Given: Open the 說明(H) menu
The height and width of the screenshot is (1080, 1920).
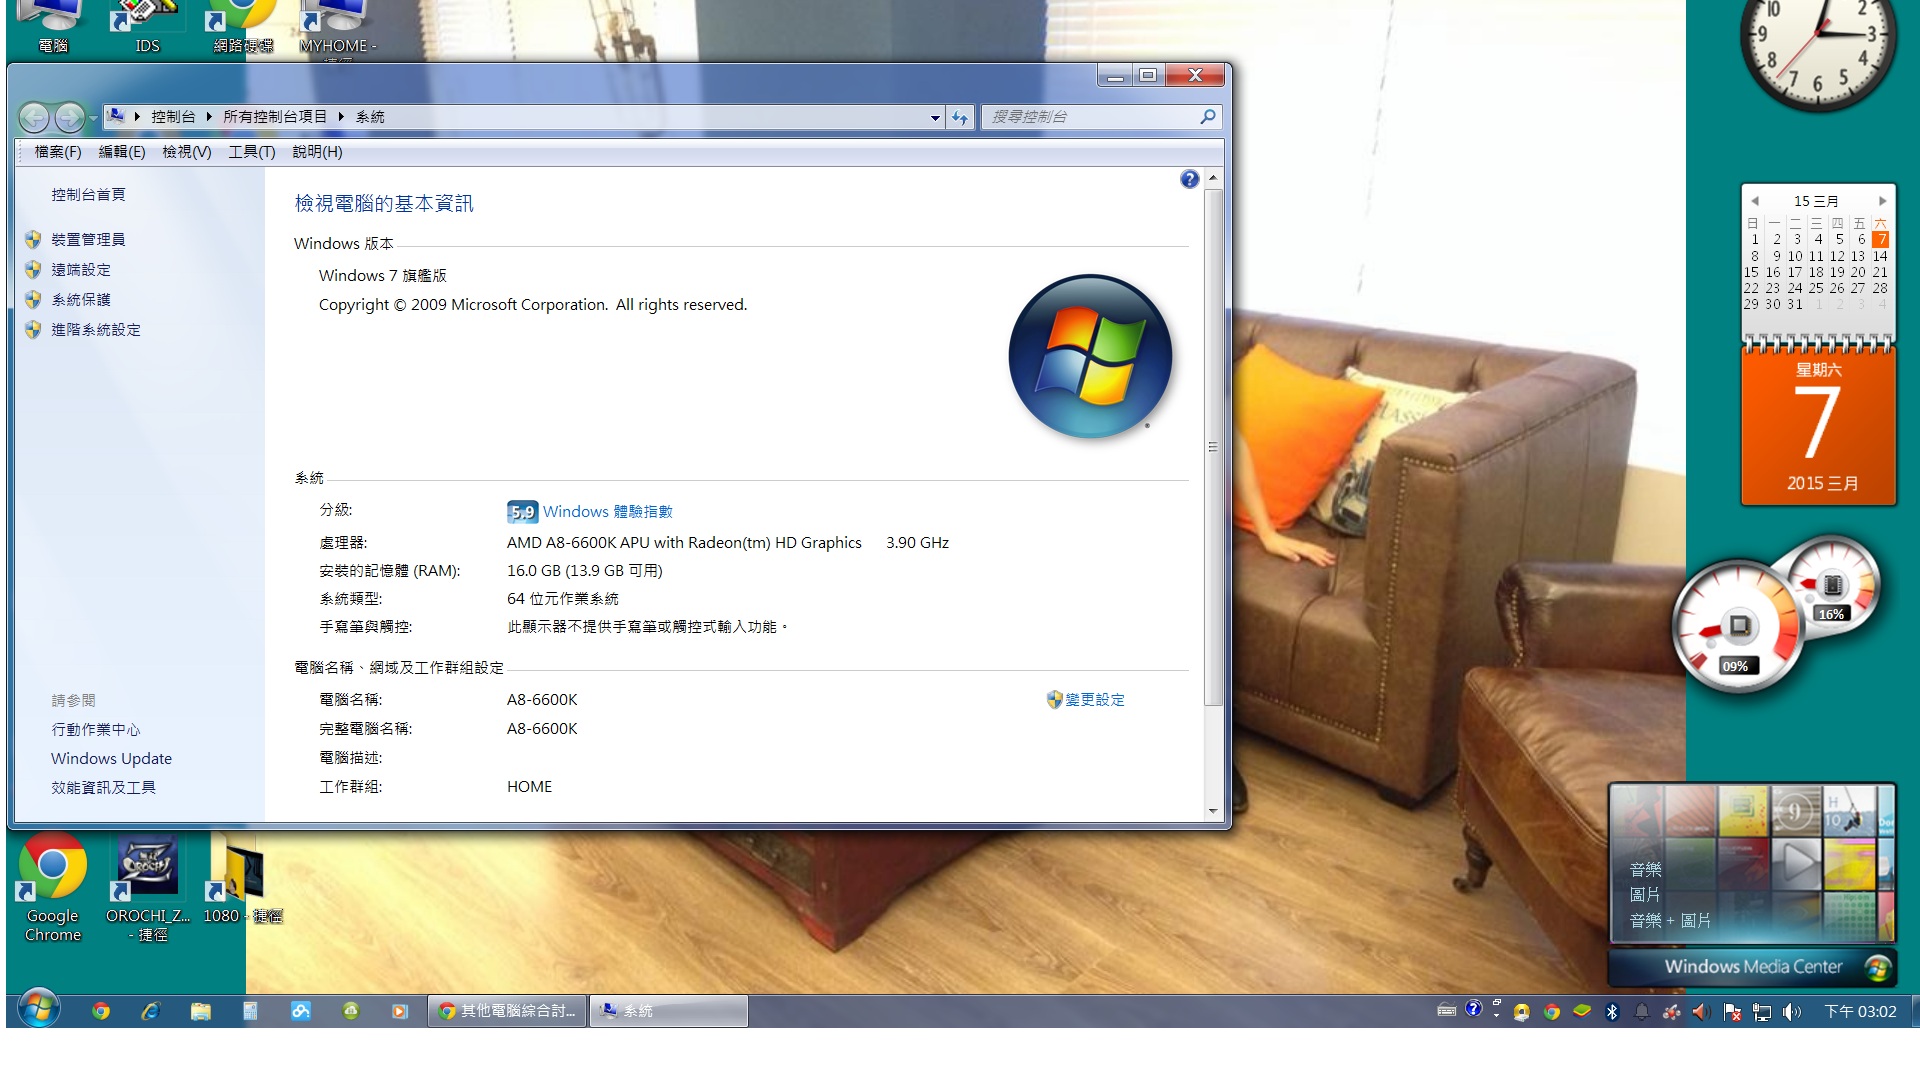Looking at the screenshot, I should click(x=317, y=152).
